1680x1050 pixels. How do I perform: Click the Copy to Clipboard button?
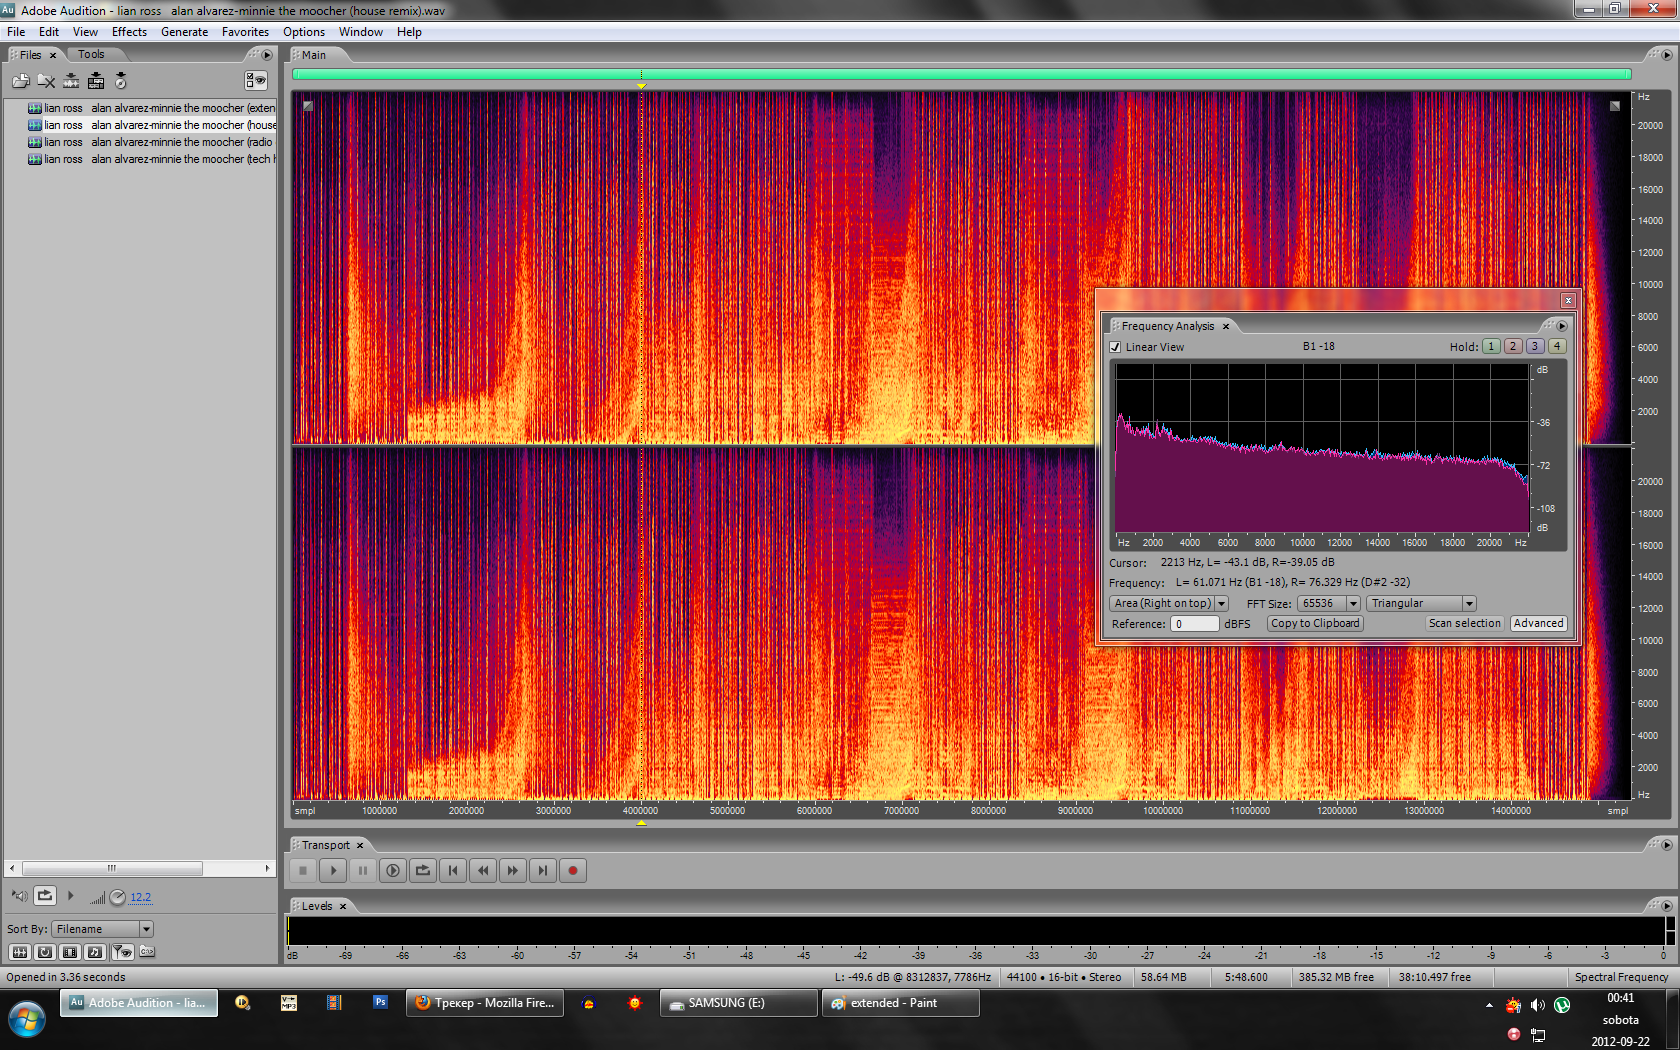pos(1315,623)
